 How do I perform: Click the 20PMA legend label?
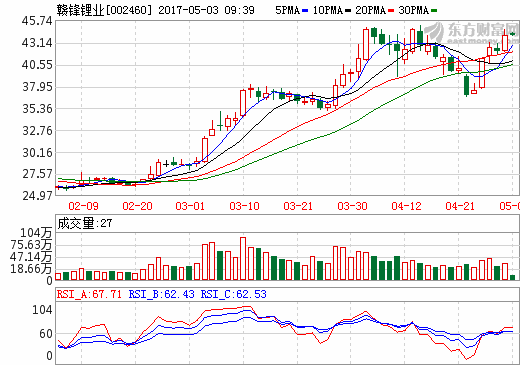pos(370,10)
